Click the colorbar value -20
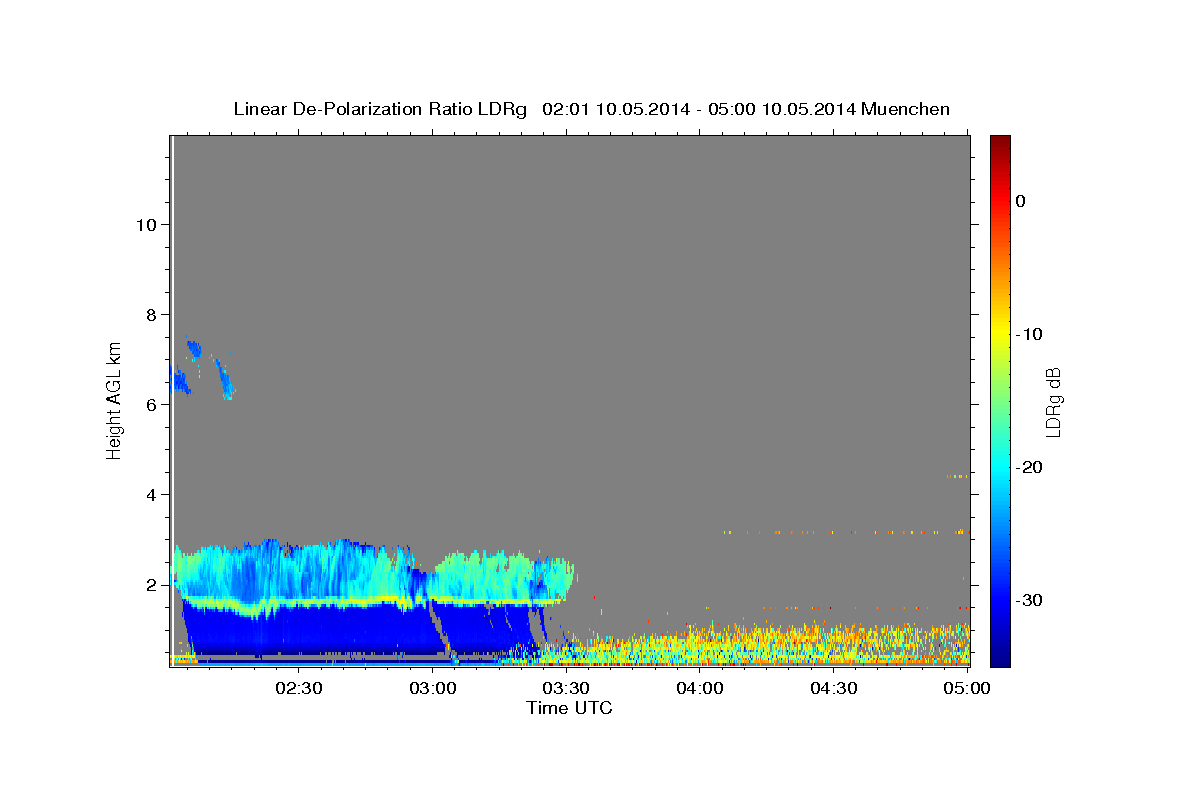The height and width of the screenshot is (800, 1200). pos(1030,467)
